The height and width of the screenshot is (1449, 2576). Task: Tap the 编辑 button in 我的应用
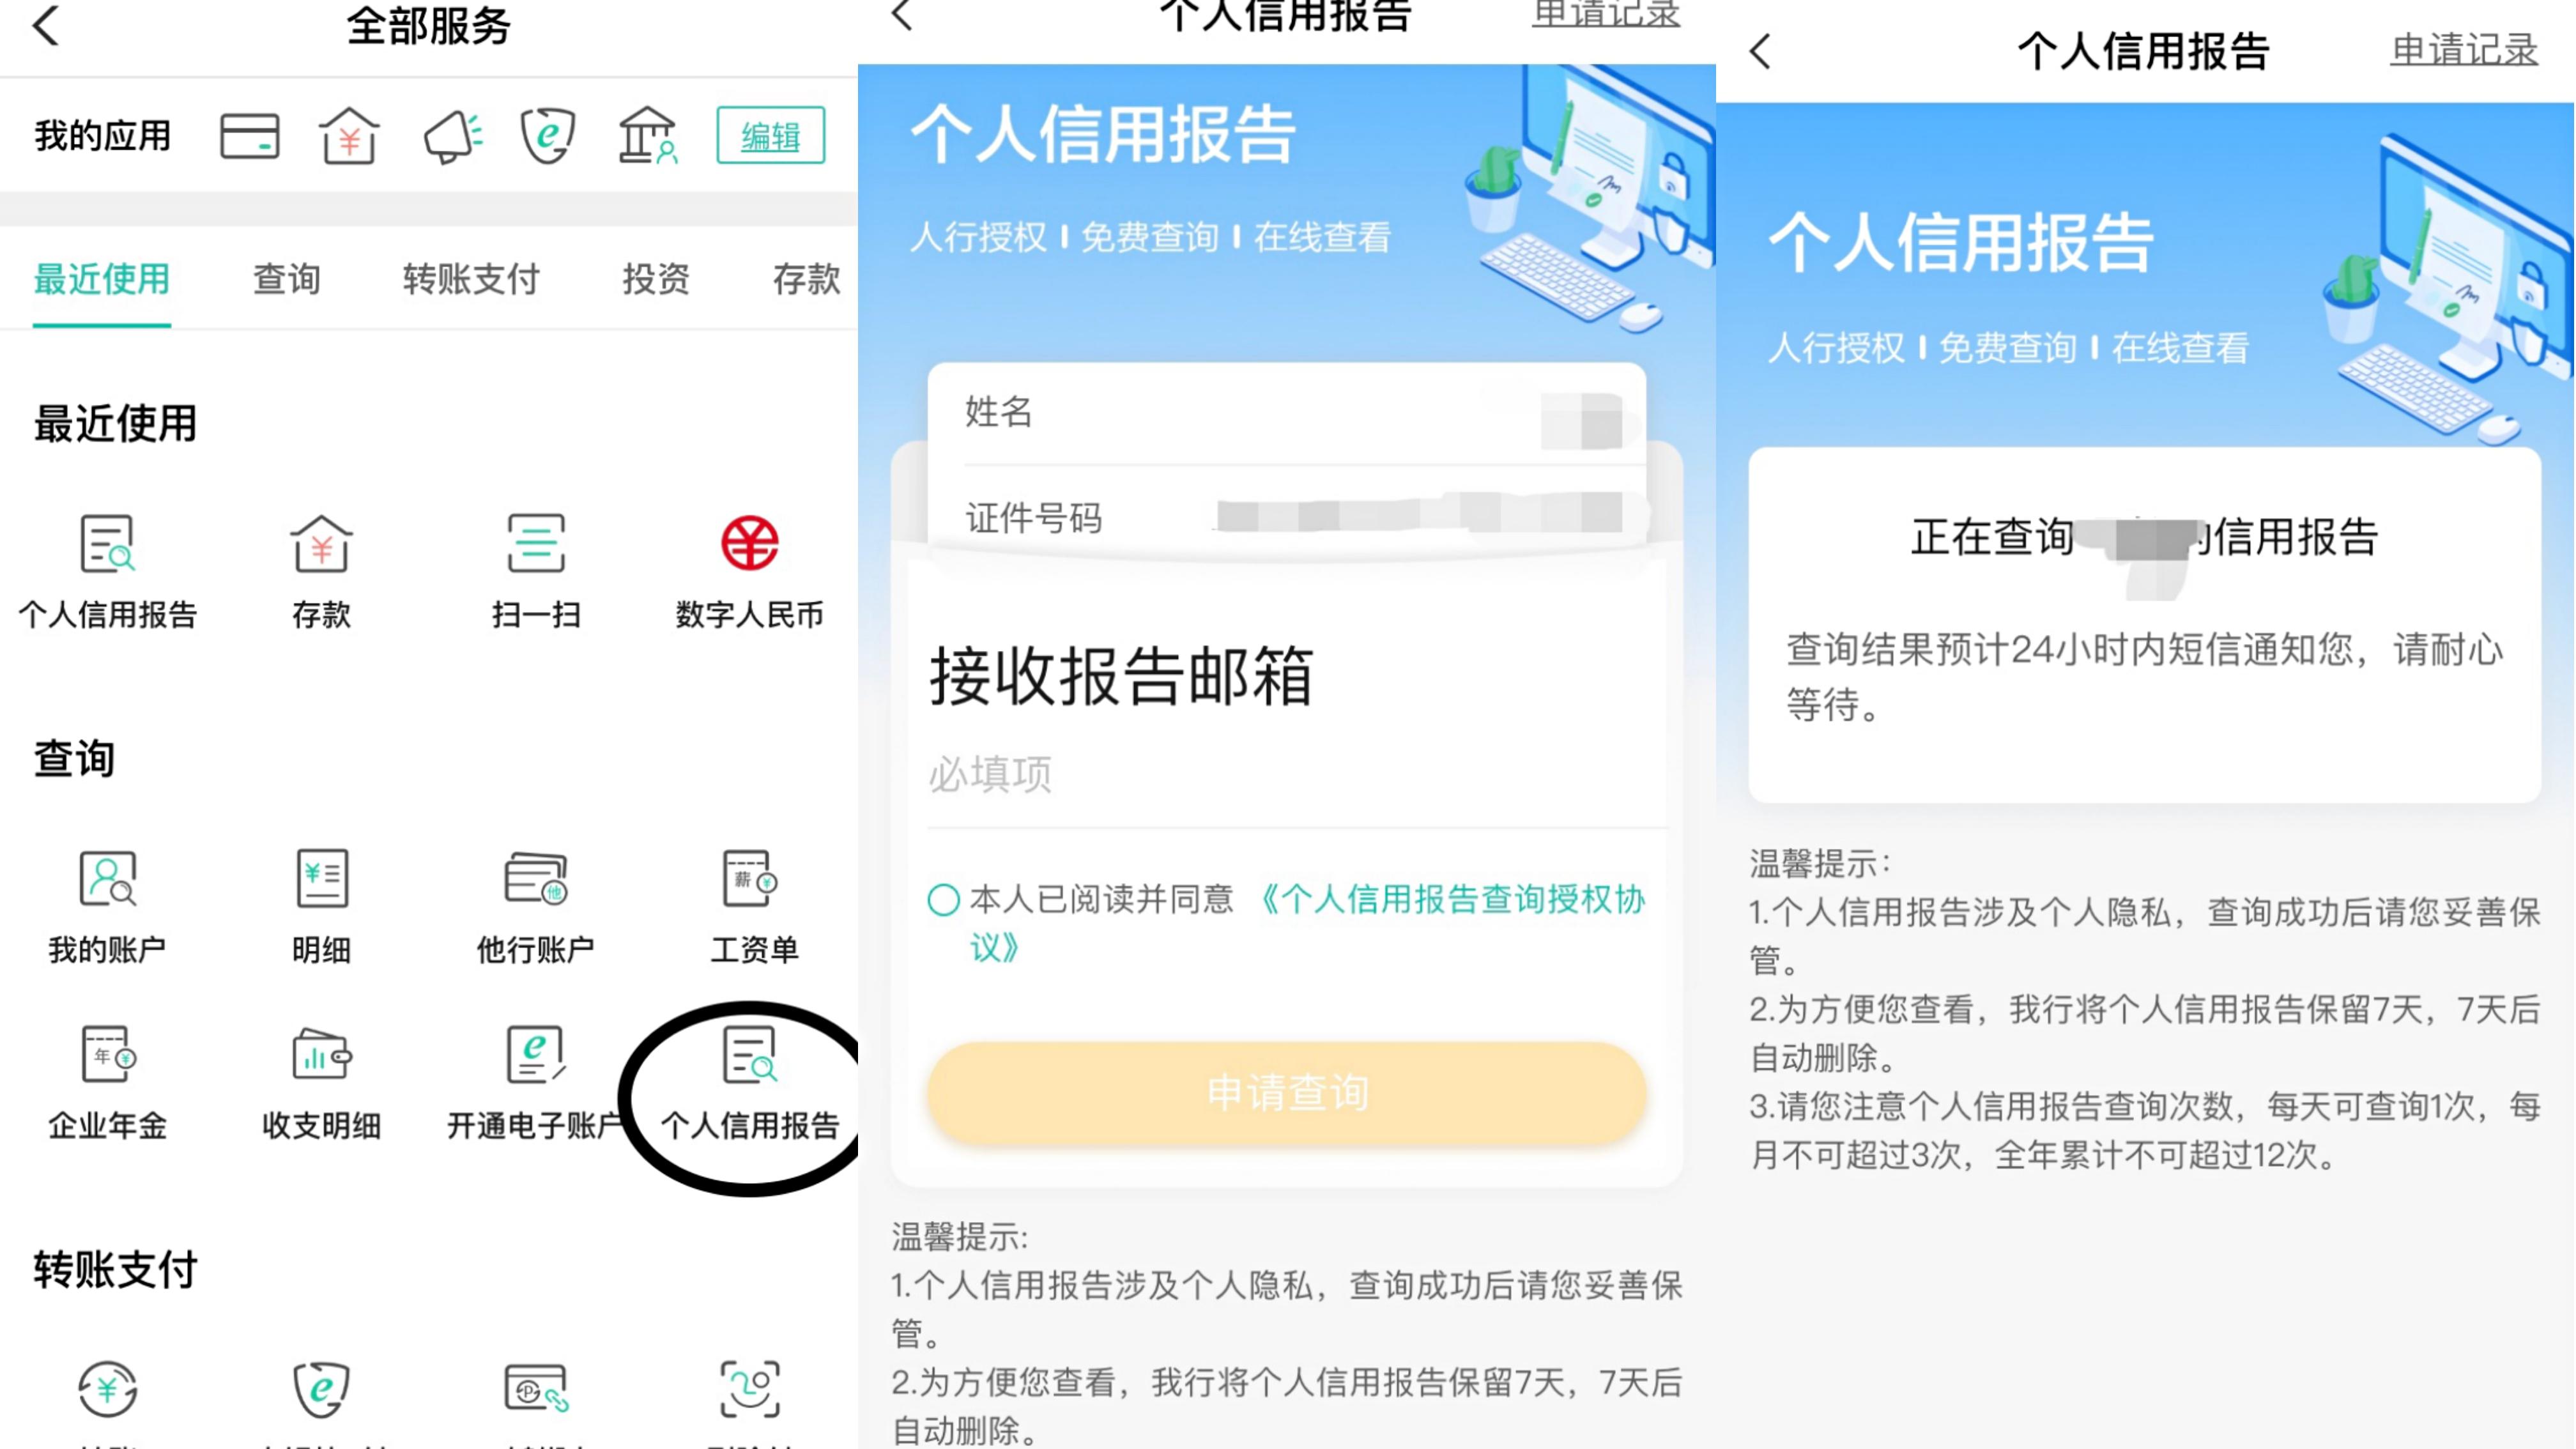click(x=770, y=135)
